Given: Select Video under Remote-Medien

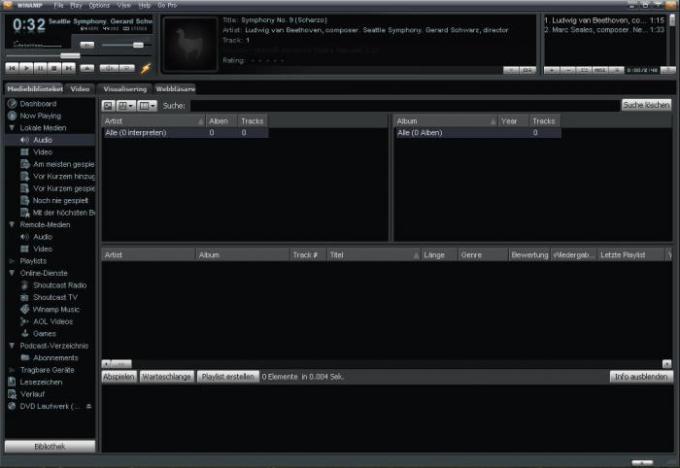Looking at the screenshot, I should tap(42, 249).
